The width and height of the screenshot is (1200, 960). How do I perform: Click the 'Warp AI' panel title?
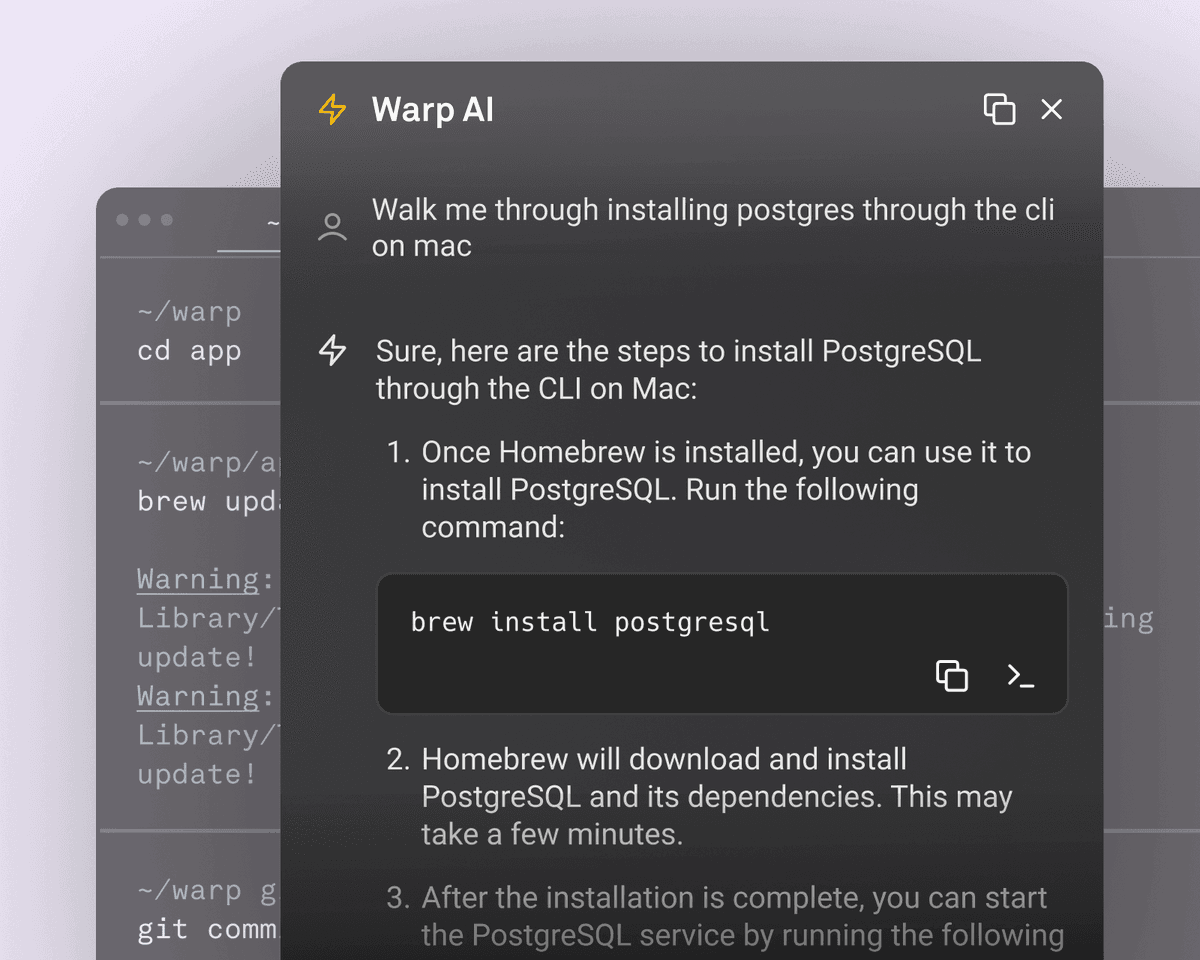click(432, 109)
